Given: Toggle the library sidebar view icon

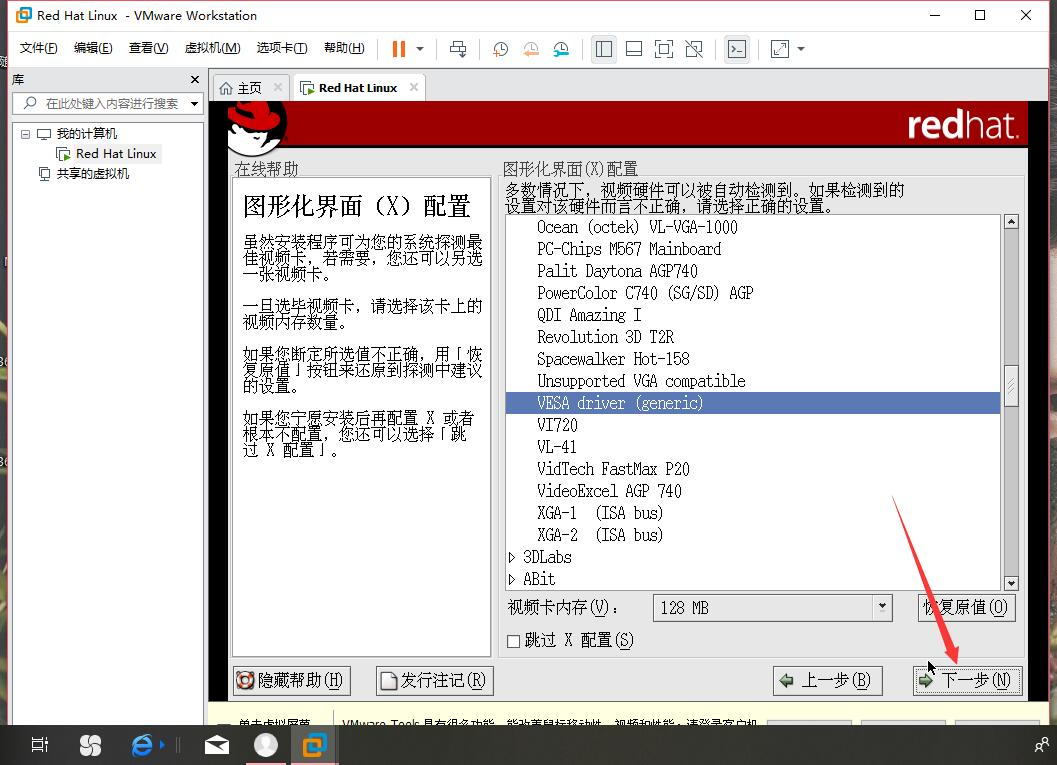Looking at the screenshot, I should (x=603, y=49).
